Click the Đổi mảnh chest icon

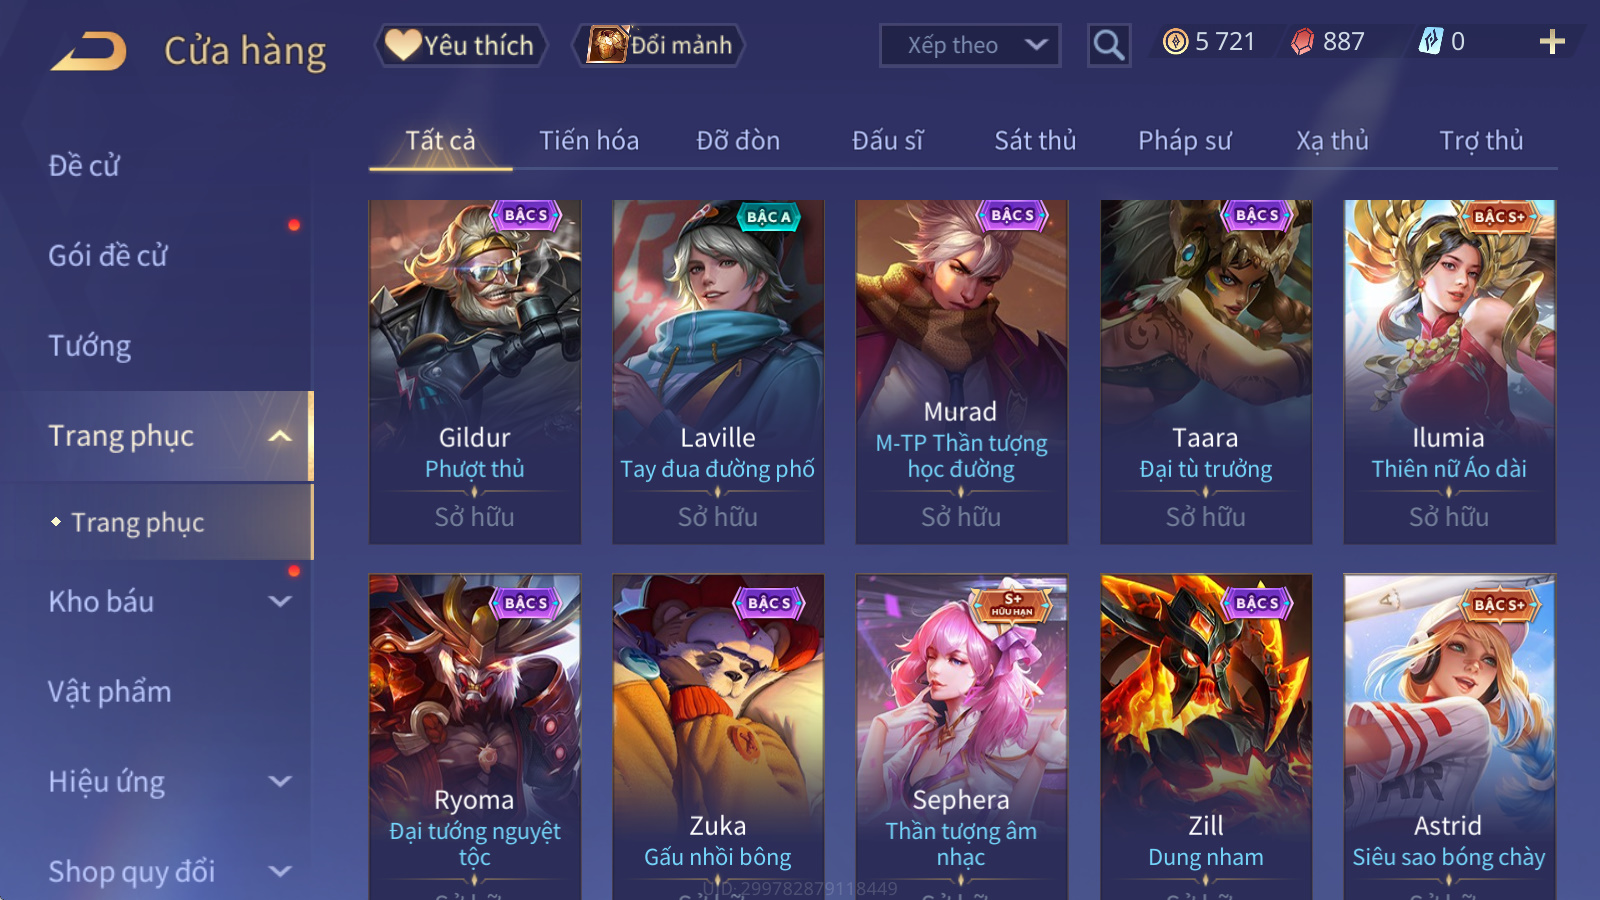[607, 45]
